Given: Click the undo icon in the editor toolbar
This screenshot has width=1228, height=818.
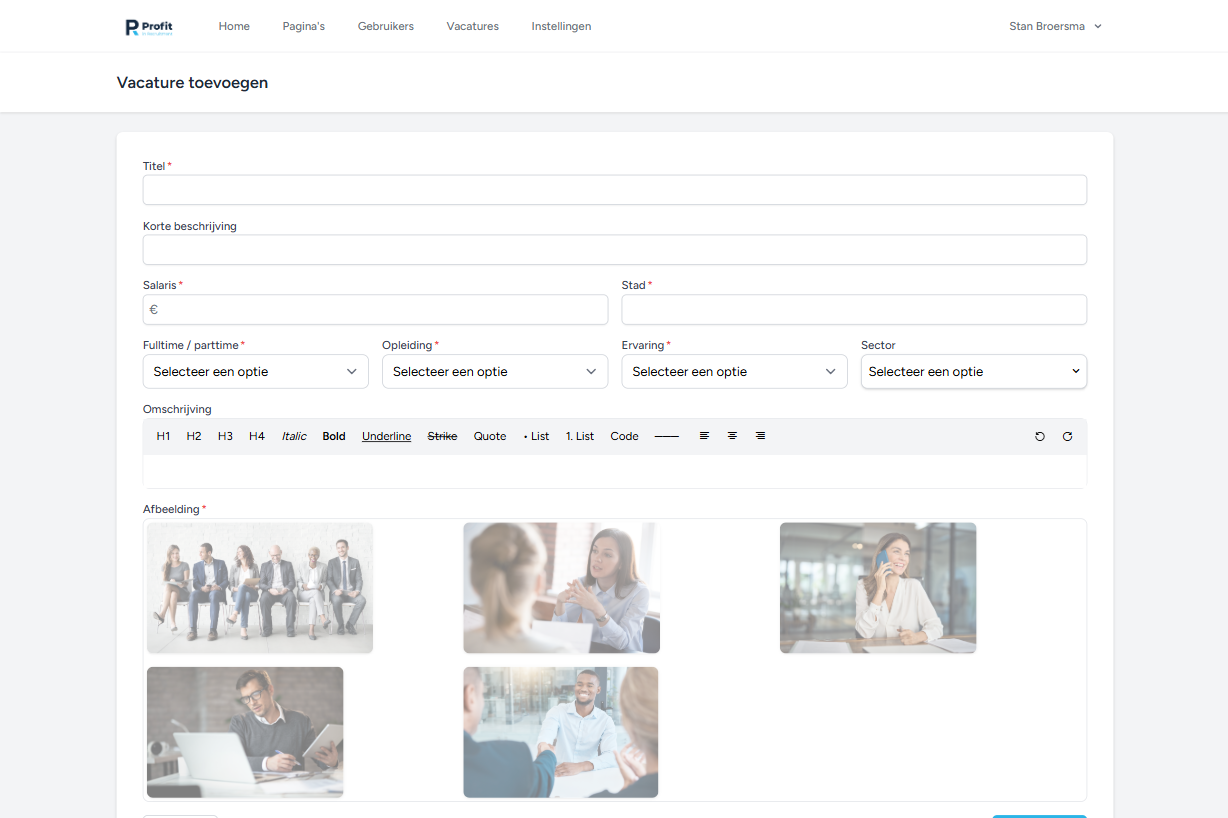Looking at the screenshot, I should pos(1040,437).
